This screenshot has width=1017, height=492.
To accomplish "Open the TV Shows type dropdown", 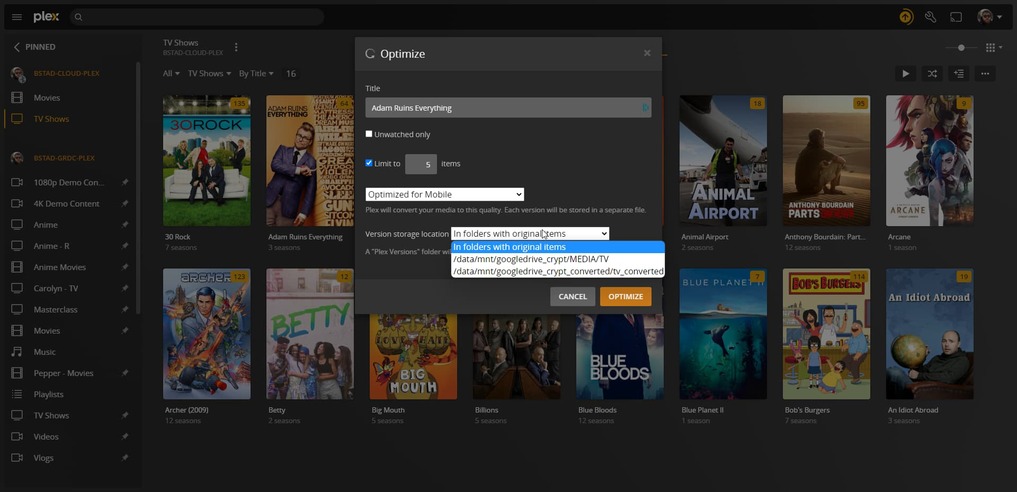I will click(209, 73).
